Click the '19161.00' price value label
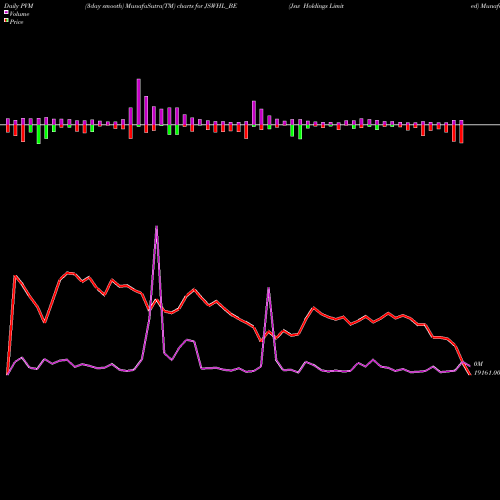This screenshot has width=500, height=500. click(x=487, y=373)
